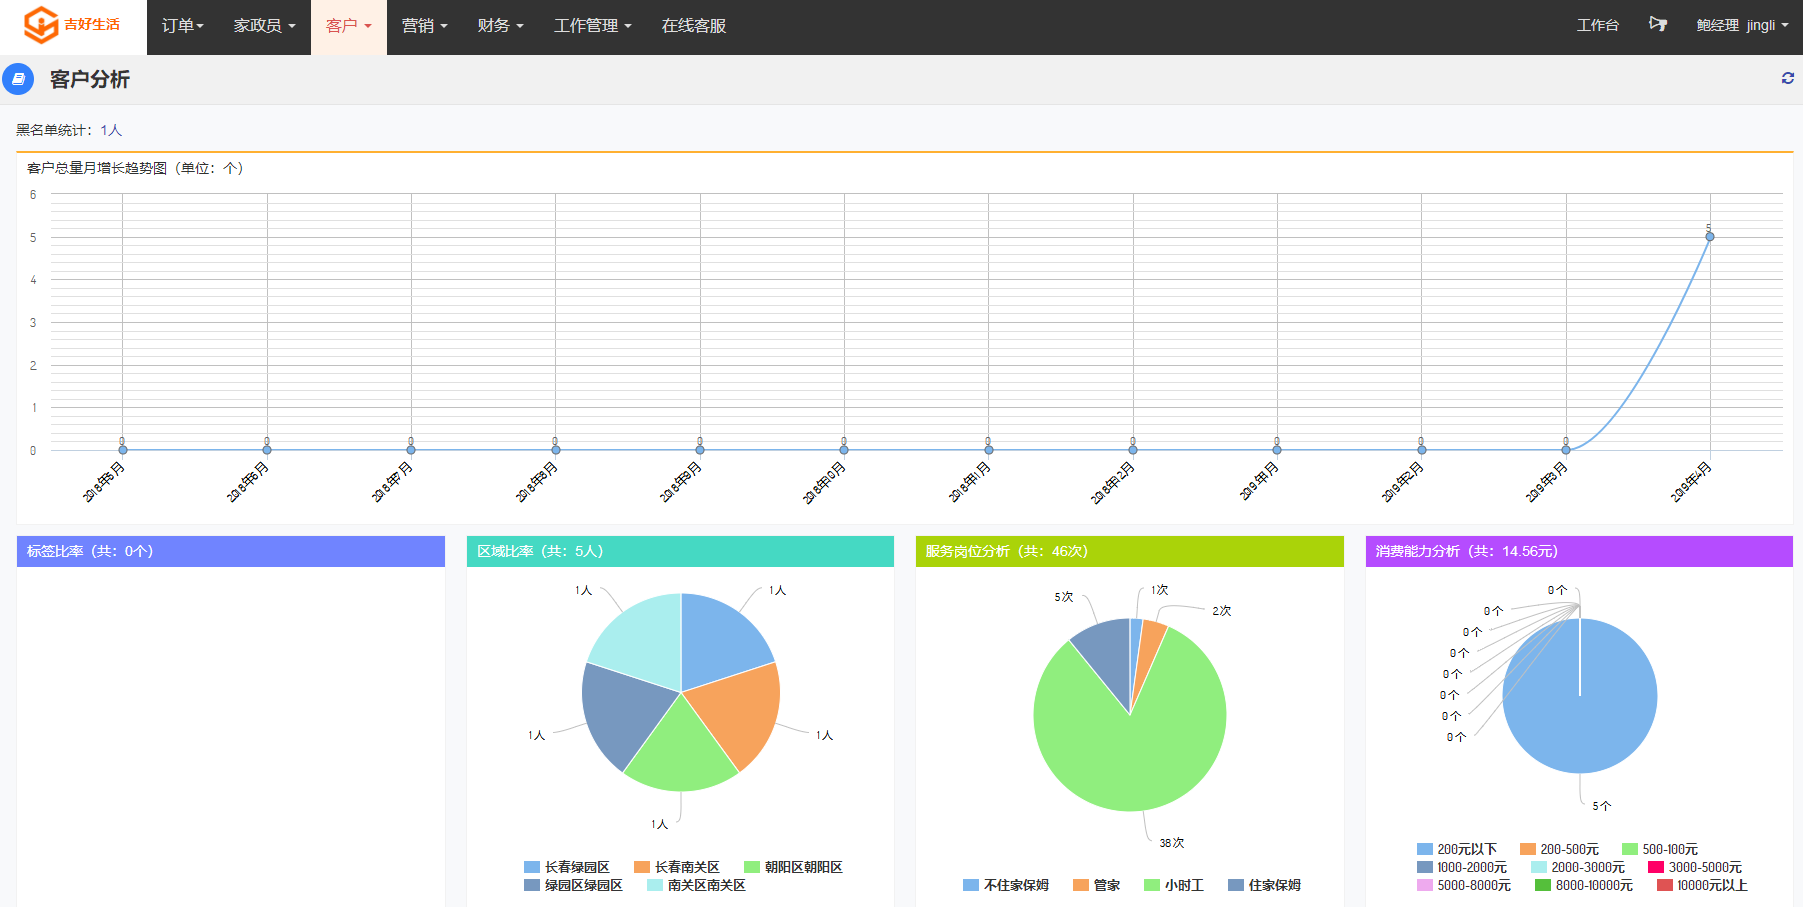This screenshot has width=1803, height=907.
Task: Expand the 订单 dropdown menu
Action: [x=183, y=26]
